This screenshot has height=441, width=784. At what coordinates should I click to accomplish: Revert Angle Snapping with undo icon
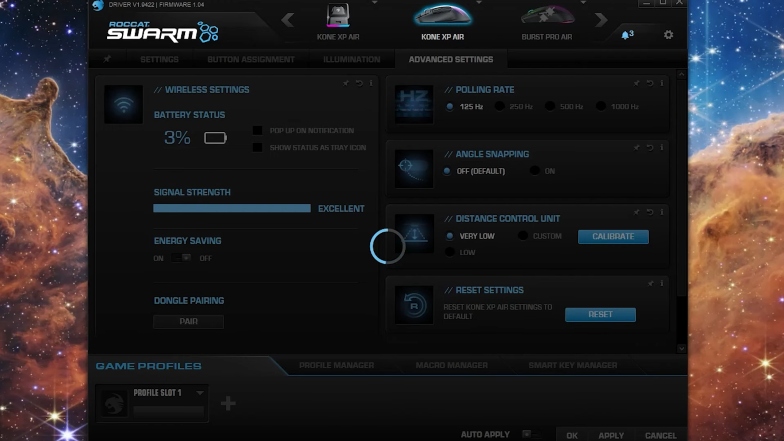click(650, 148)
